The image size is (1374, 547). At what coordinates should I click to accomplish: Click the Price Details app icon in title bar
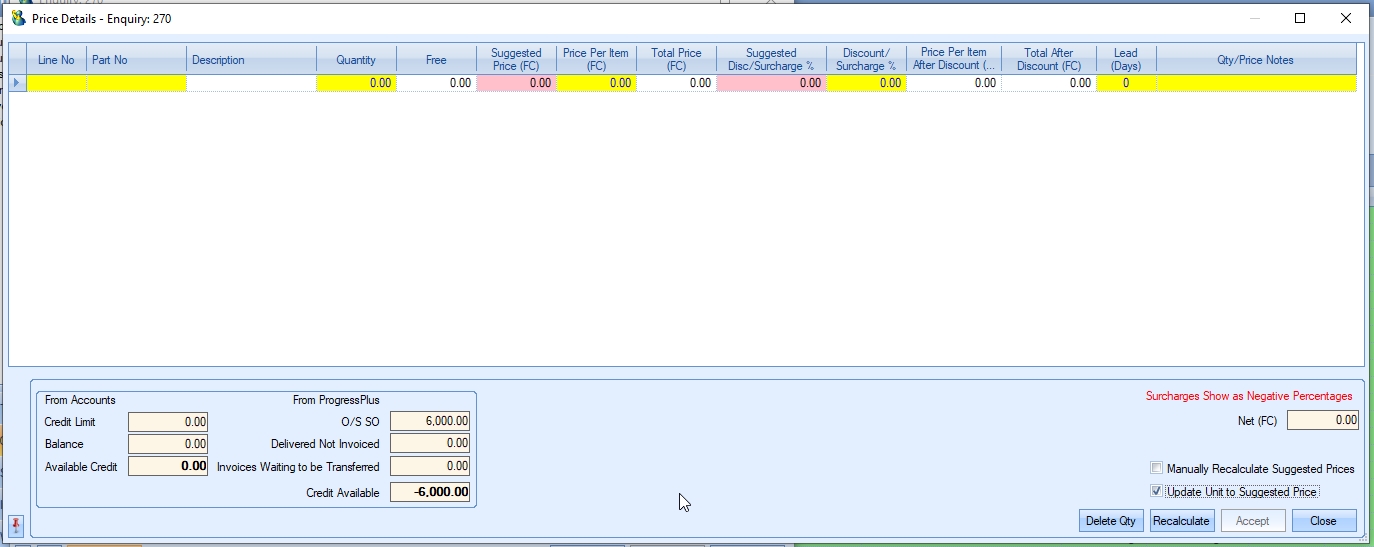pos(18,18)
